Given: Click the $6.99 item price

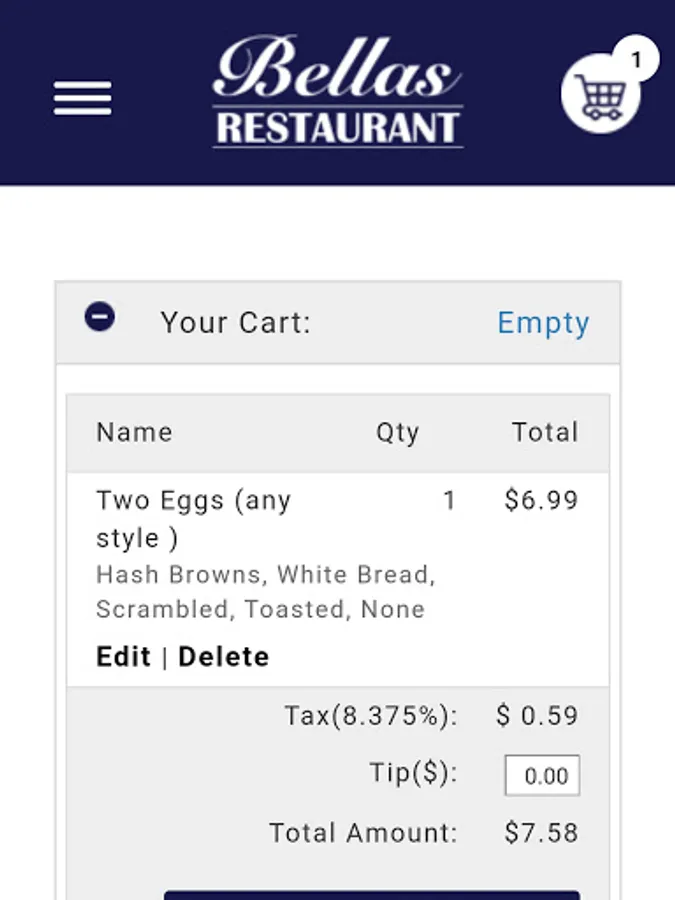Looking at the screenshot, I should (x=541, y=500).
